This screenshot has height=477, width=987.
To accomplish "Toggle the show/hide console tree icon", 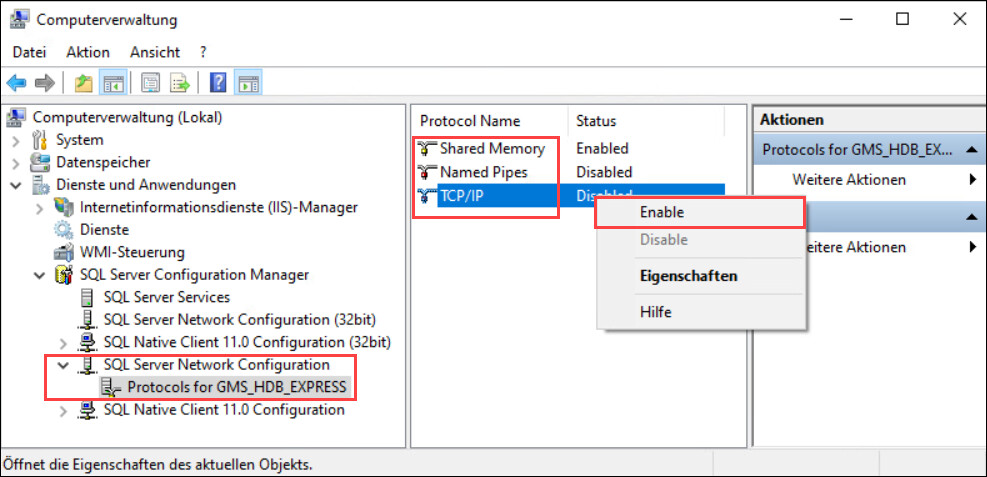I will pos(113,83).
